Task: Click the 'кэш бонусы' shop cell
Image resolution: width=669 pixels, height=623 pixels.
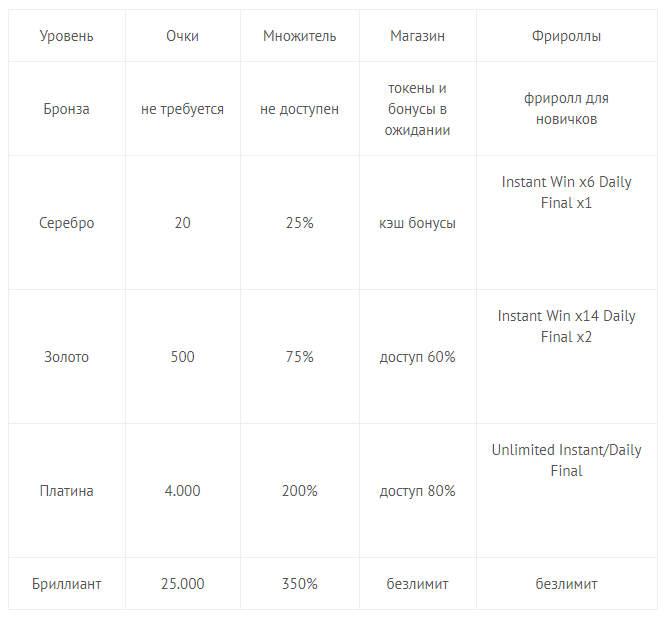Action: (417, 223)
